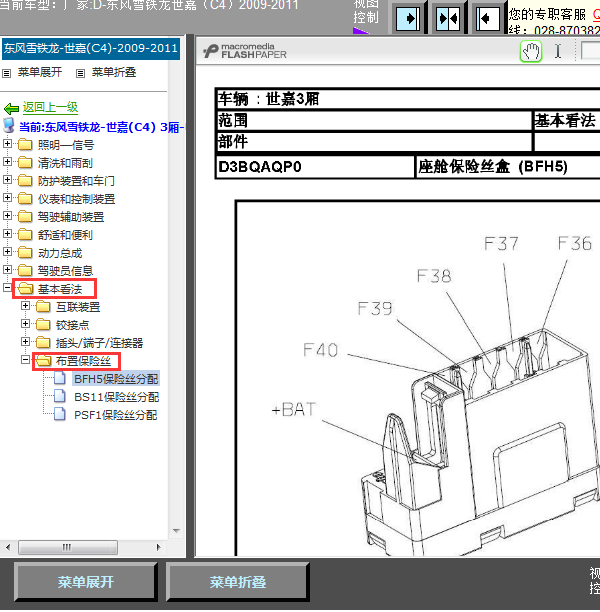This screenshot has height=612, width=600.
Task: Click the D3BQAQP0 table cell
Action: pos(315,167)
